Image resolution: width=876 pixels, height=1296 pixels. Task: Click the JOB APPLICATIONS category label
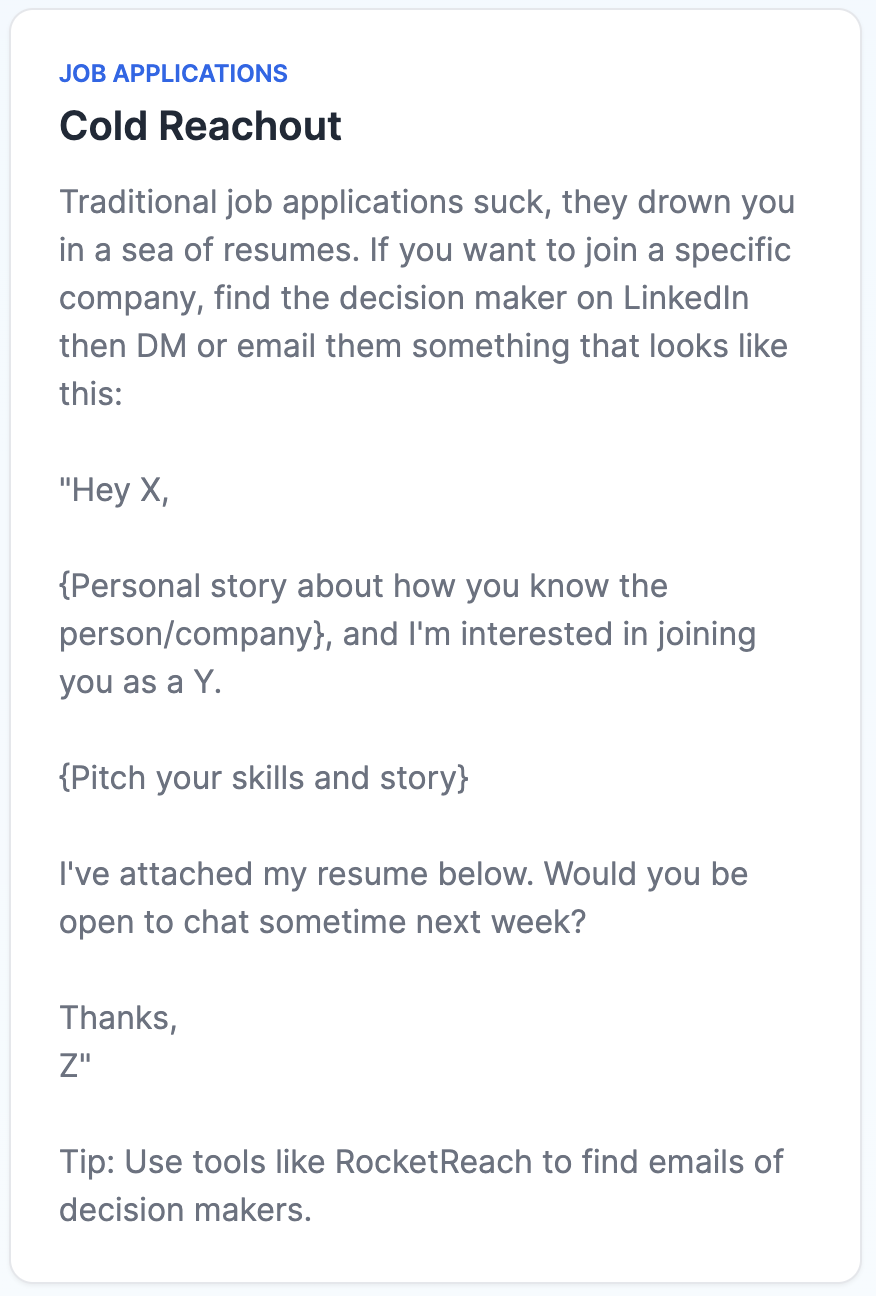click(x=173, y=73)
